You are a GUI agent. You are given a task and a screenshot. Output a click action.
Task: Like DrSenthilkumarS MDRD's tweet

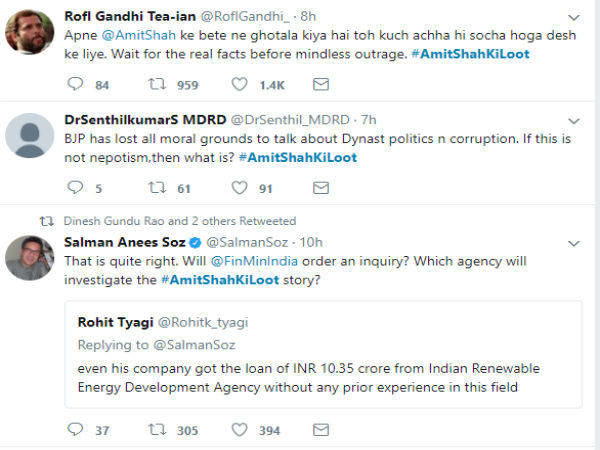[x=240, y=188]
